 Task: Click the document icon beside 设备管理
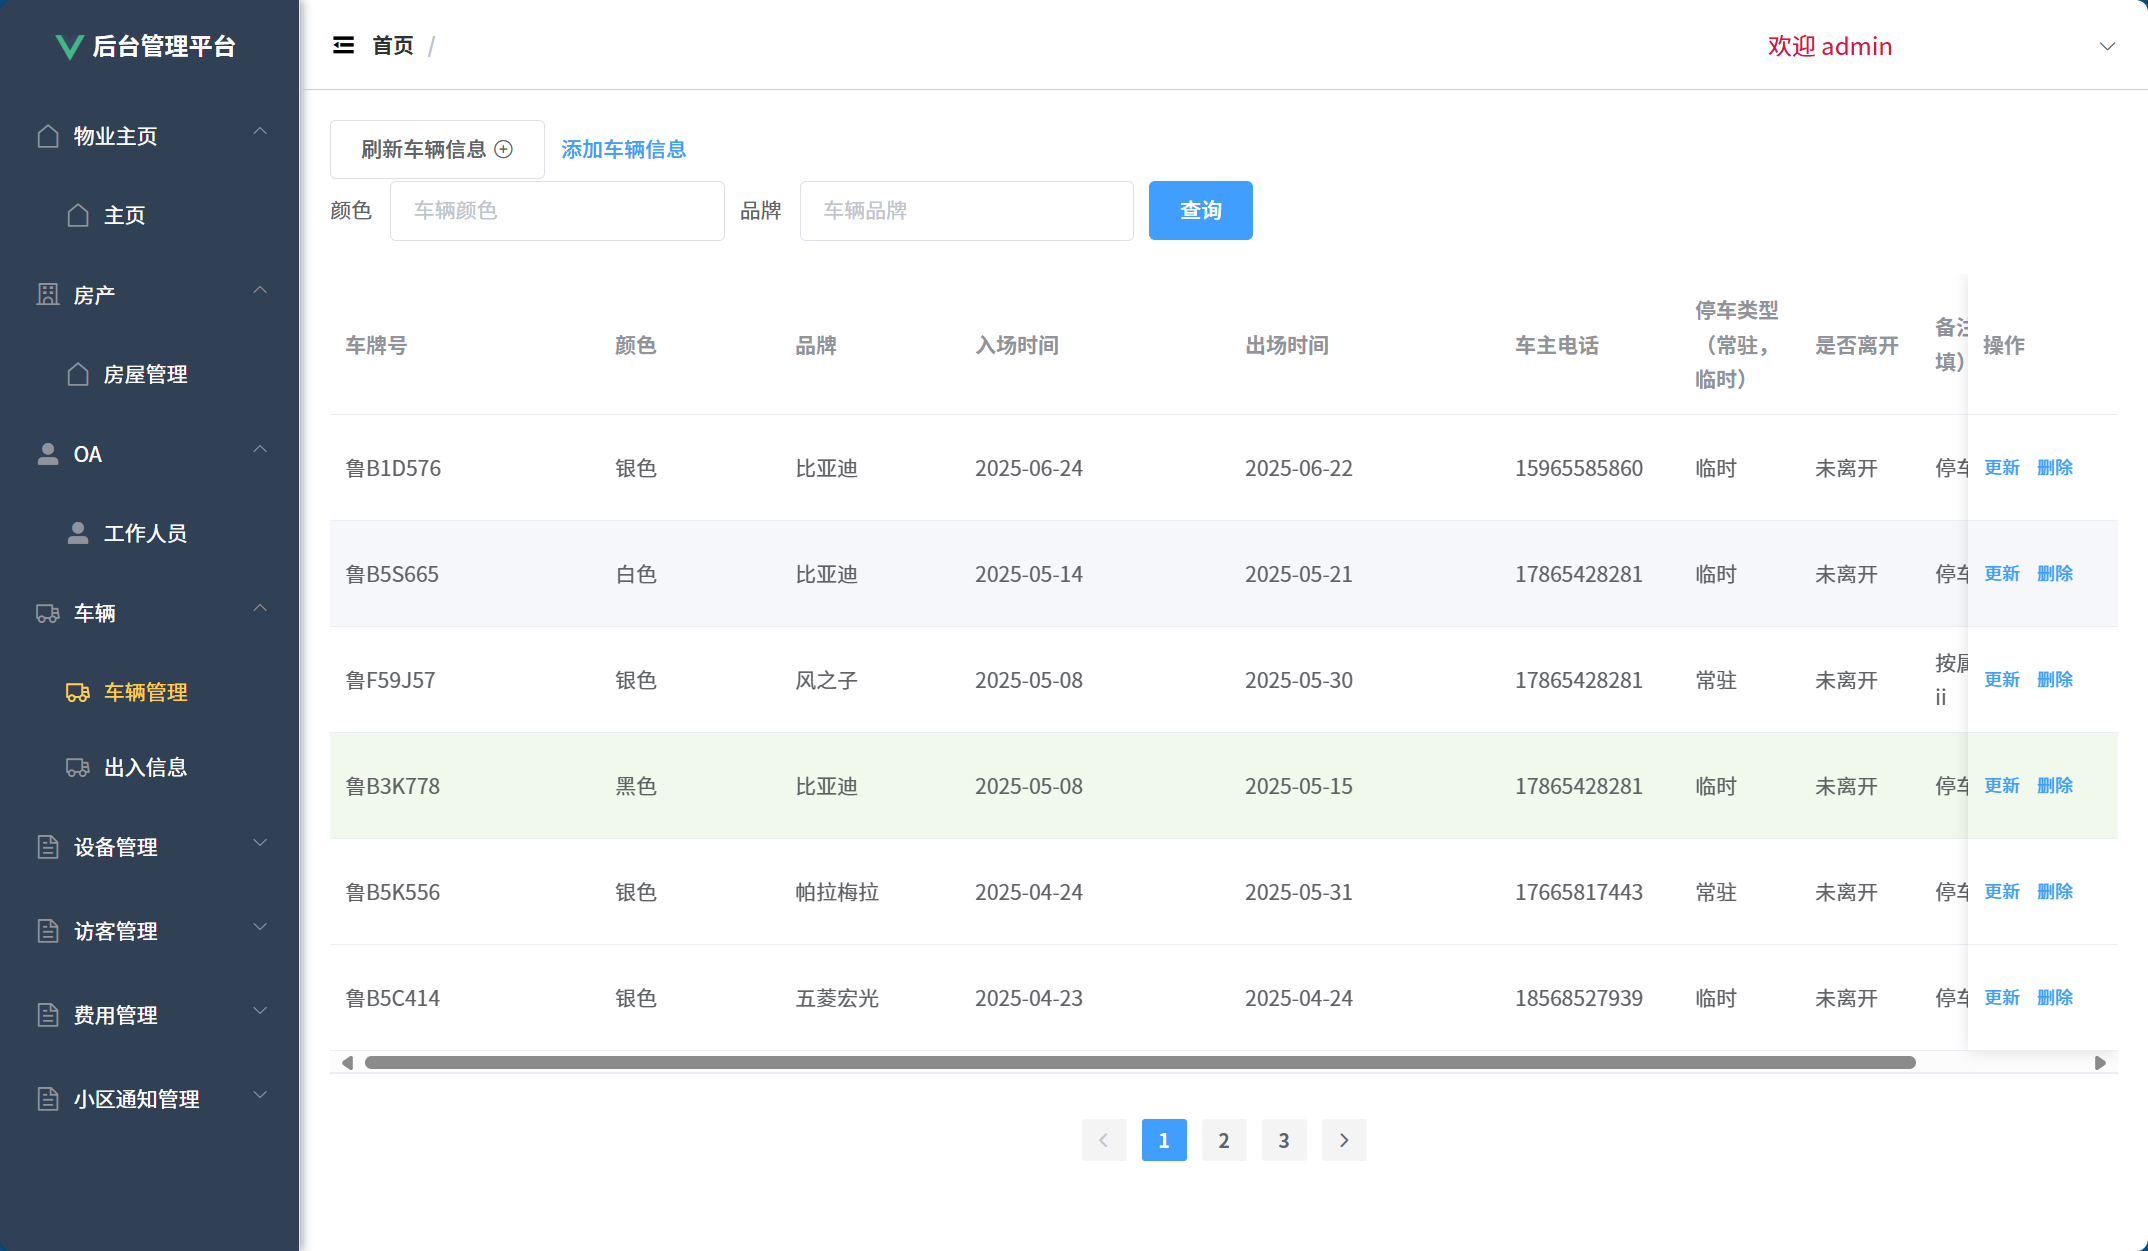coord(48,846)
